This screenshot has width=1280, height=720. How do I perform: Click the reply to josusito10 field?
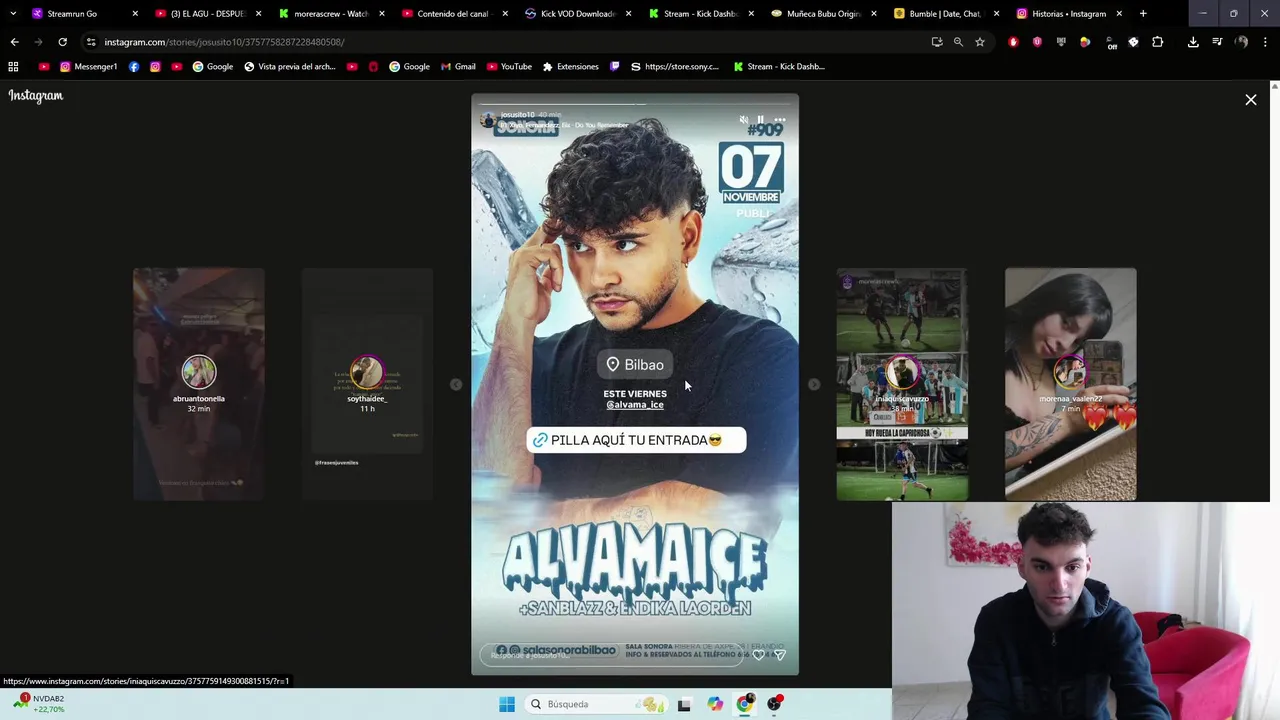[612, 655]
